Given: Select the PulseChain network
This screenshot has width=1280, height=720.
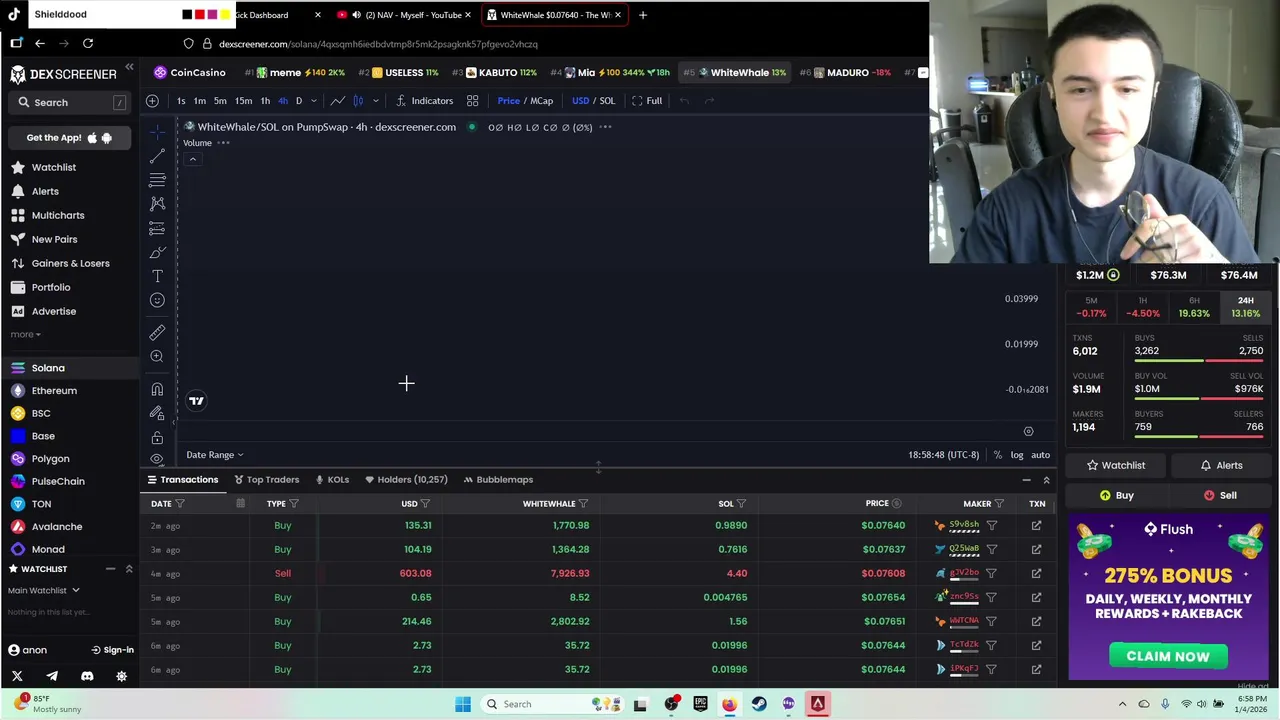Looking at the screenshot, I should point(58,481).
